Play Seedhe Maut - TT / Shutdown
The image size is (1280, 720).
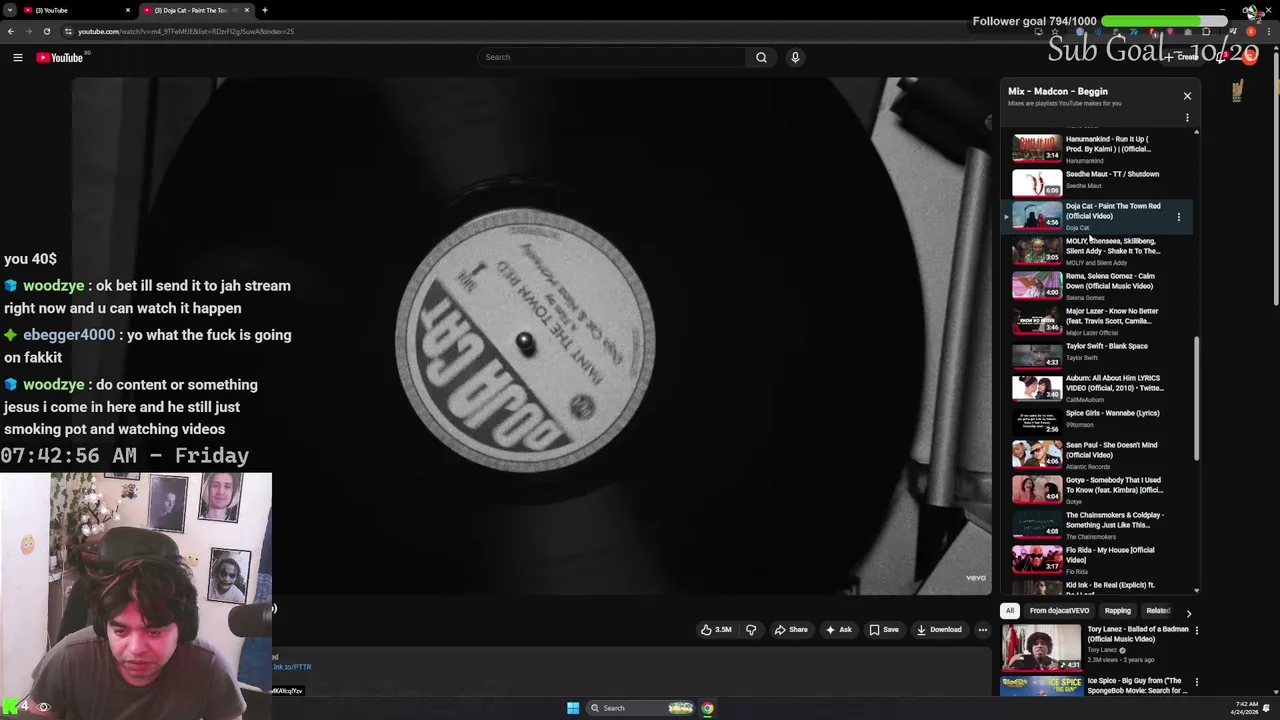click(1098, 182)
